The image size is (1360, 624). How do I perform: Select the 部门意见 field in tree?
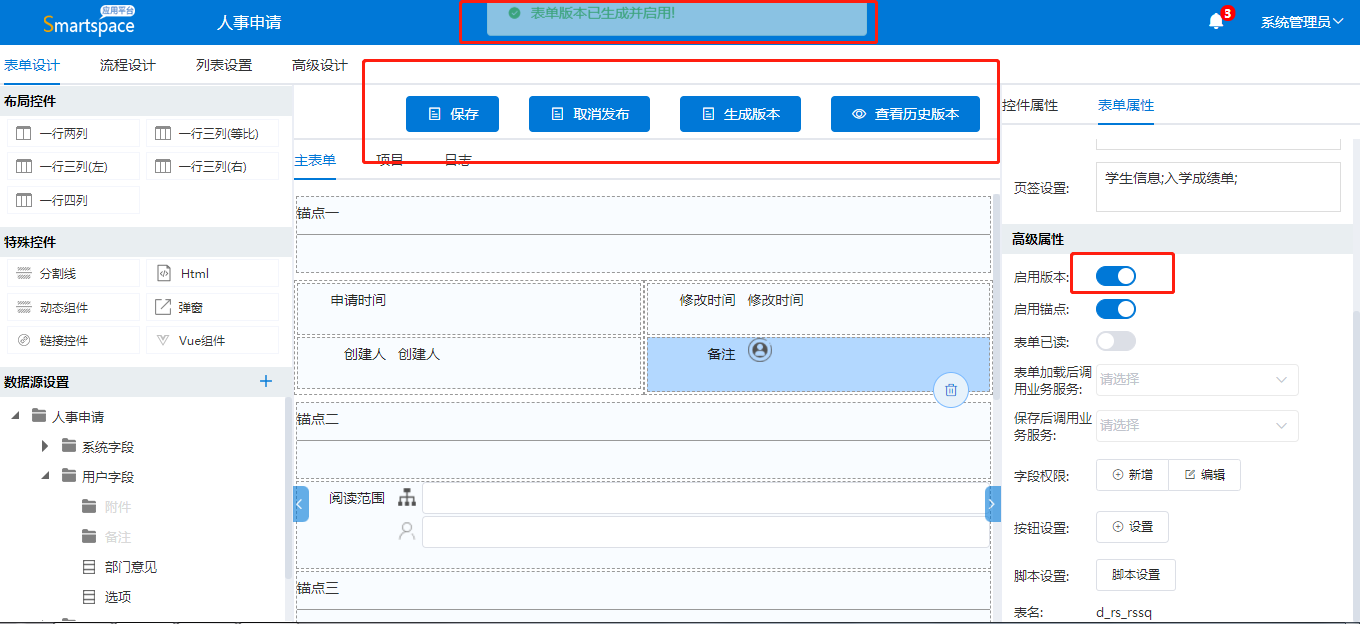coord(131,567)
